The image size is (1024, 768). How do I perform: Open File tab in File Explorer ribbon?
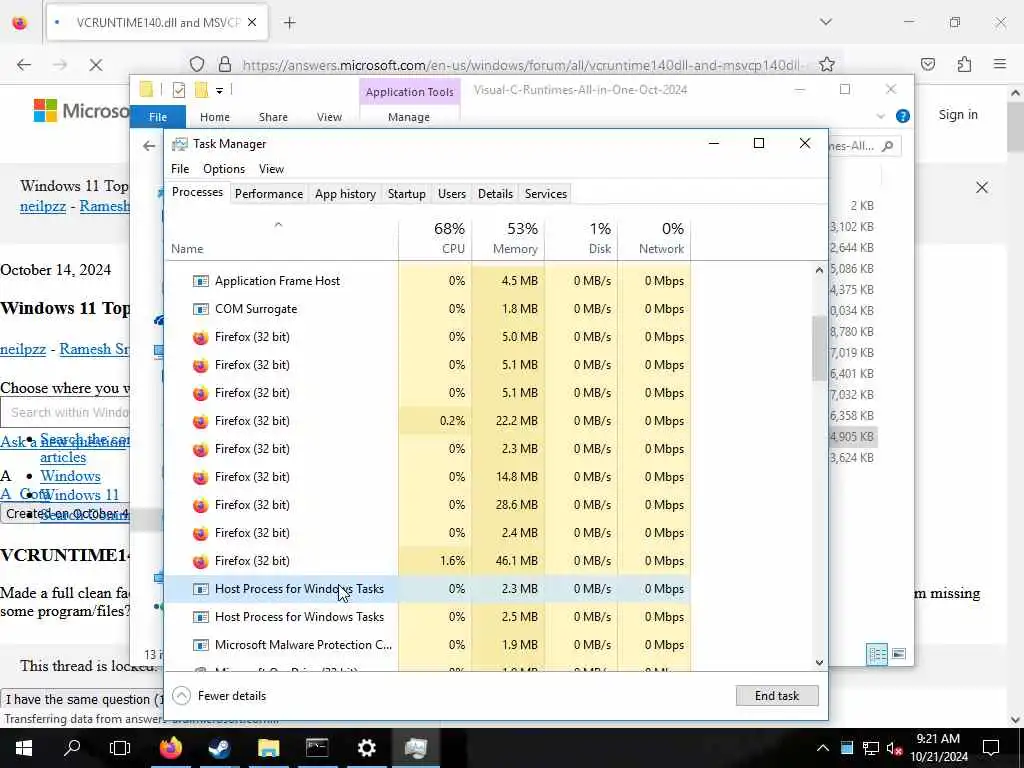pyautogui.click(x=158, y=117)
